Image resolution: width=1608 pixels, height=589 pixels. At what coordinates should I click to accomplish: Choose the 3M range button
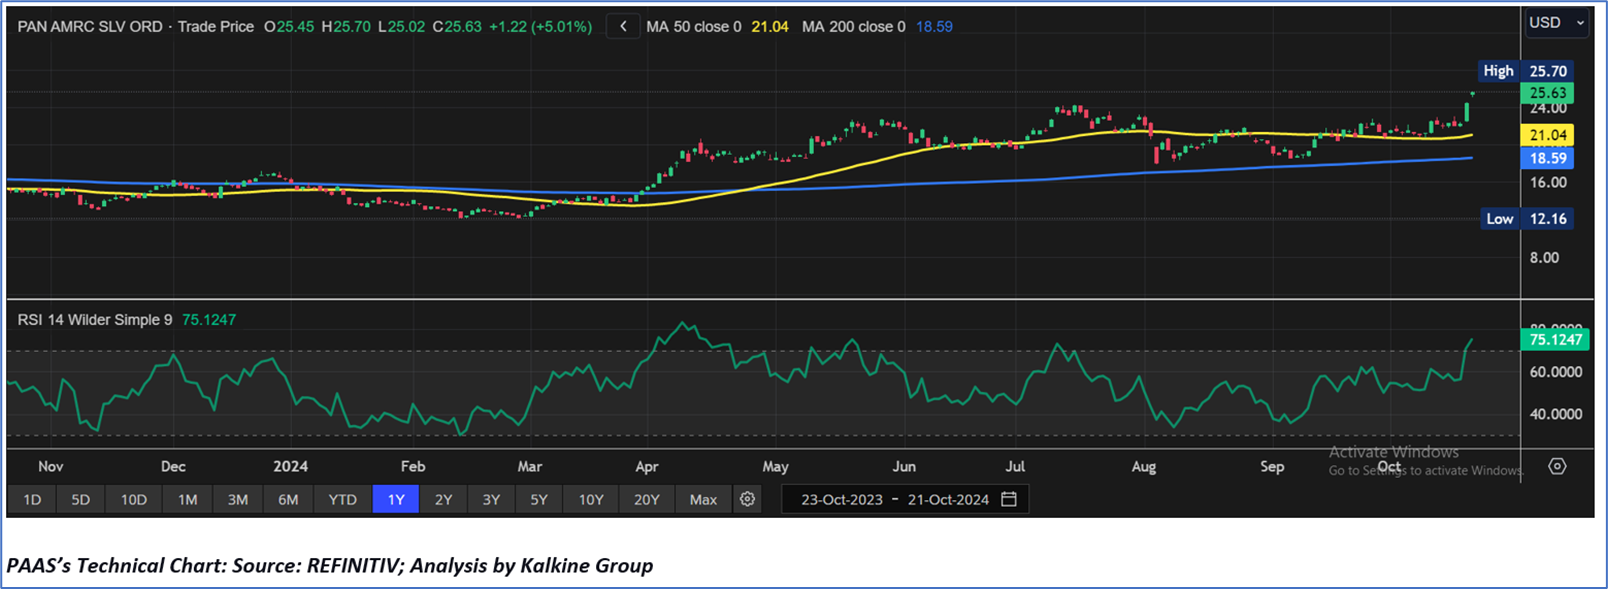pos(237,499)
